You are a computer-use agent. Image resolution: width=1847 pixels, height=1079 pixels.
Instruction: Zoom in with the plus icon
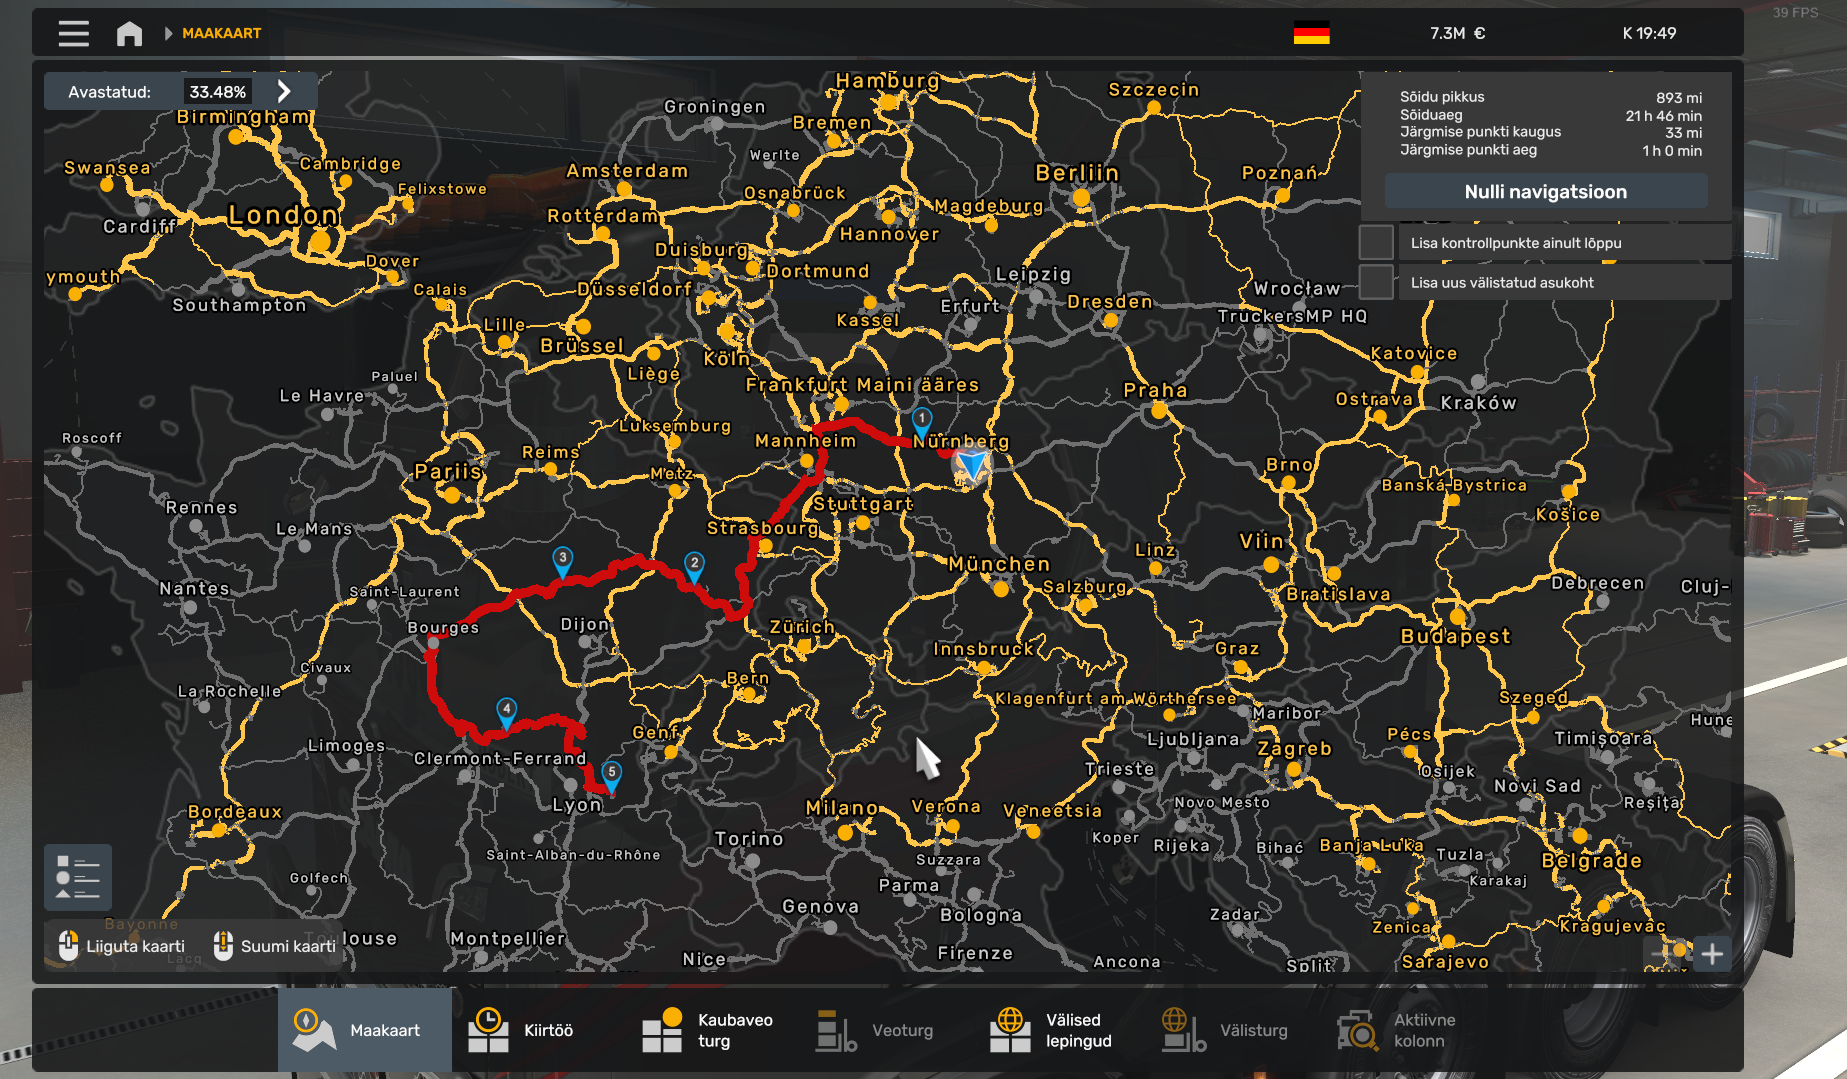(x=1712, y=954)
